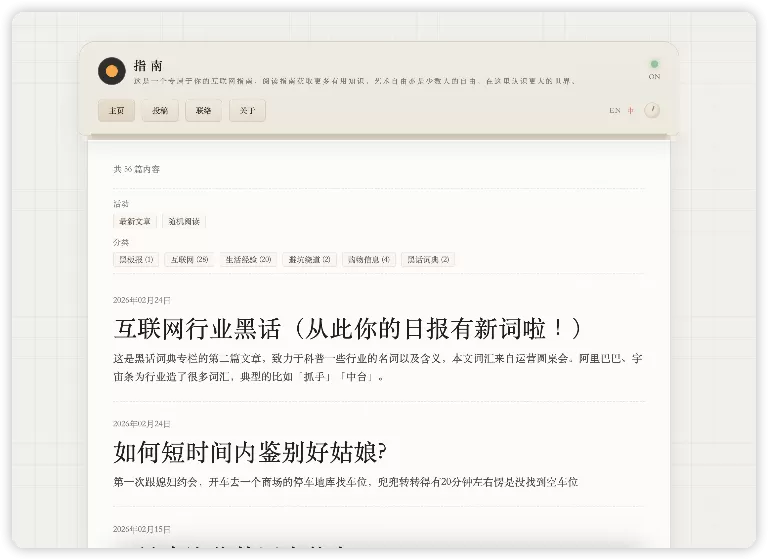Image resolution: width=768 pixels, height=560 pixels.
Task: Filter by 互联网 (28) category tag
Action: (x=189, y=260)
